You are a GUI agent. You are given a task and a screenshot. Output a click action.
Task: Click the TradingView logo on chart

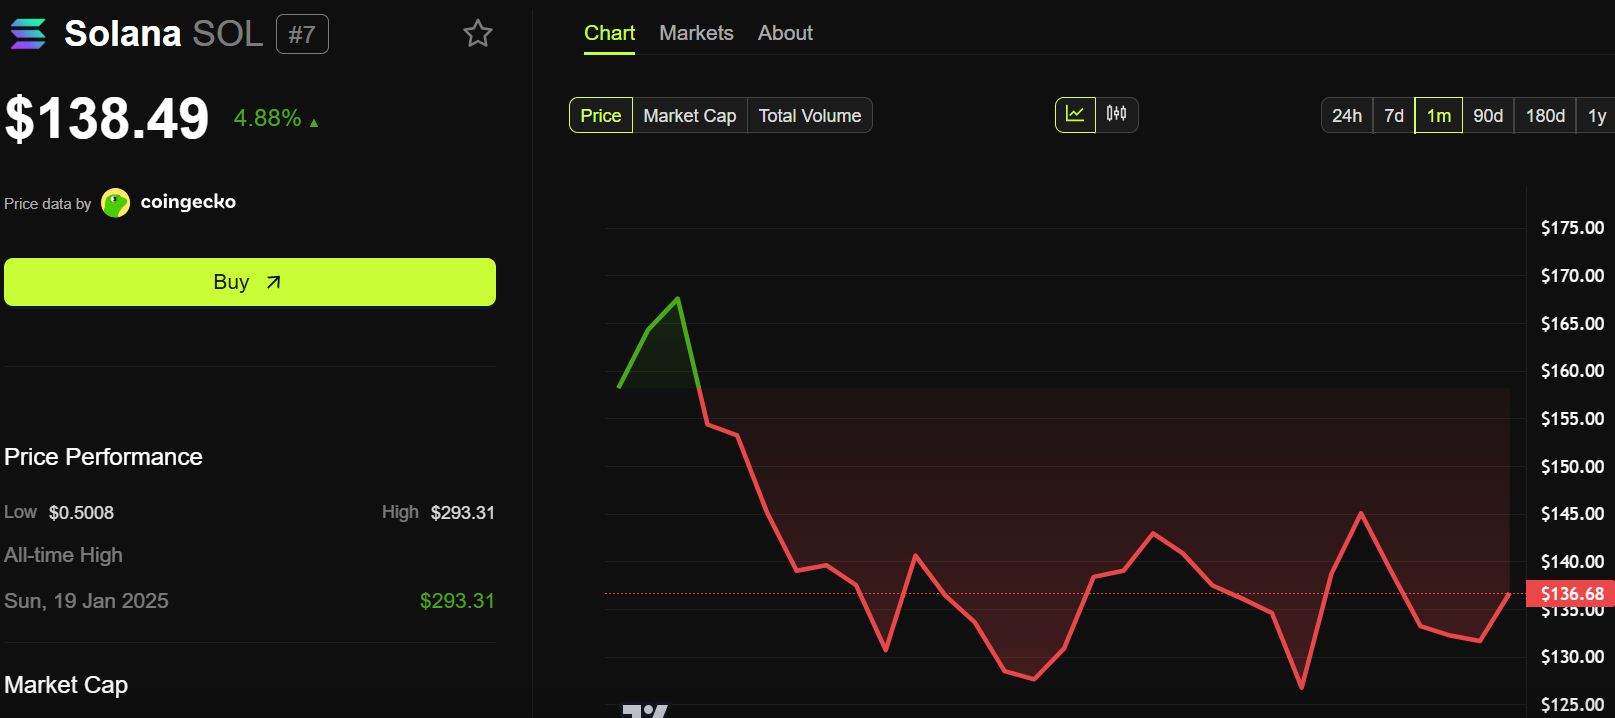point(645,710)
